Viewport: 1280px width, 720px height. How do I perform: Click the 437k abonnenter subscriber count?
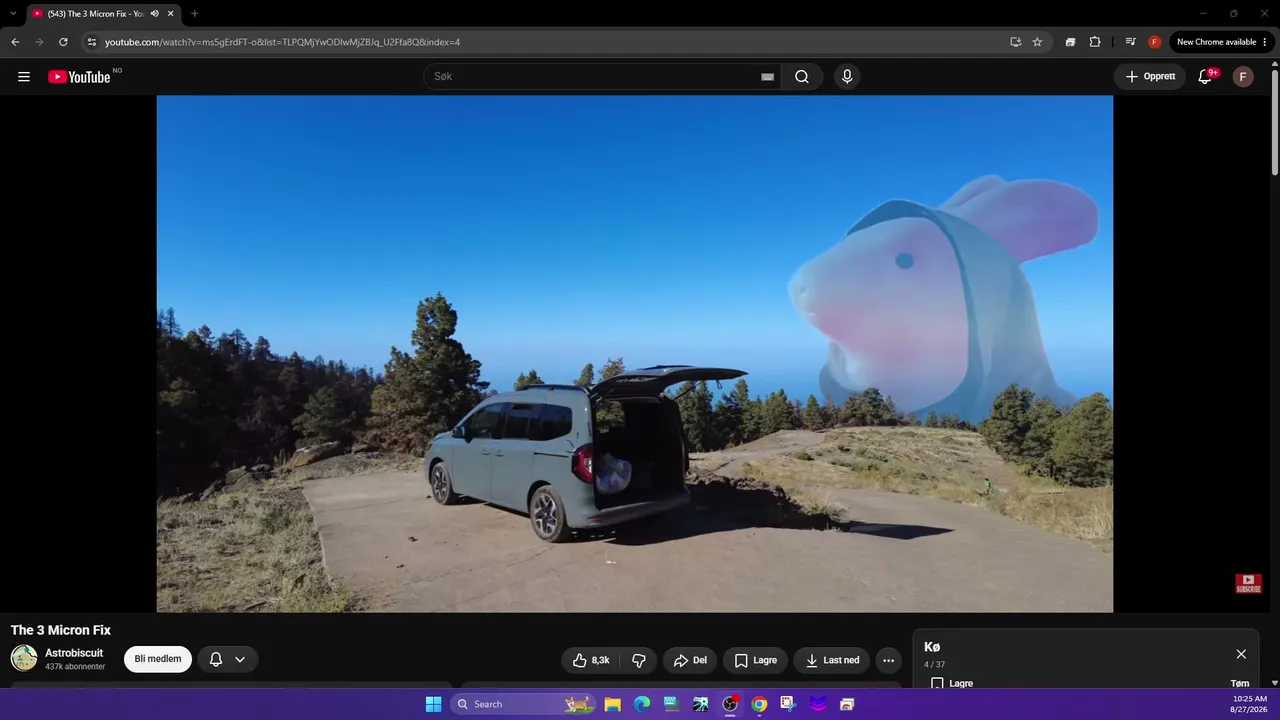pyautogui.click(x=75, y=667)
